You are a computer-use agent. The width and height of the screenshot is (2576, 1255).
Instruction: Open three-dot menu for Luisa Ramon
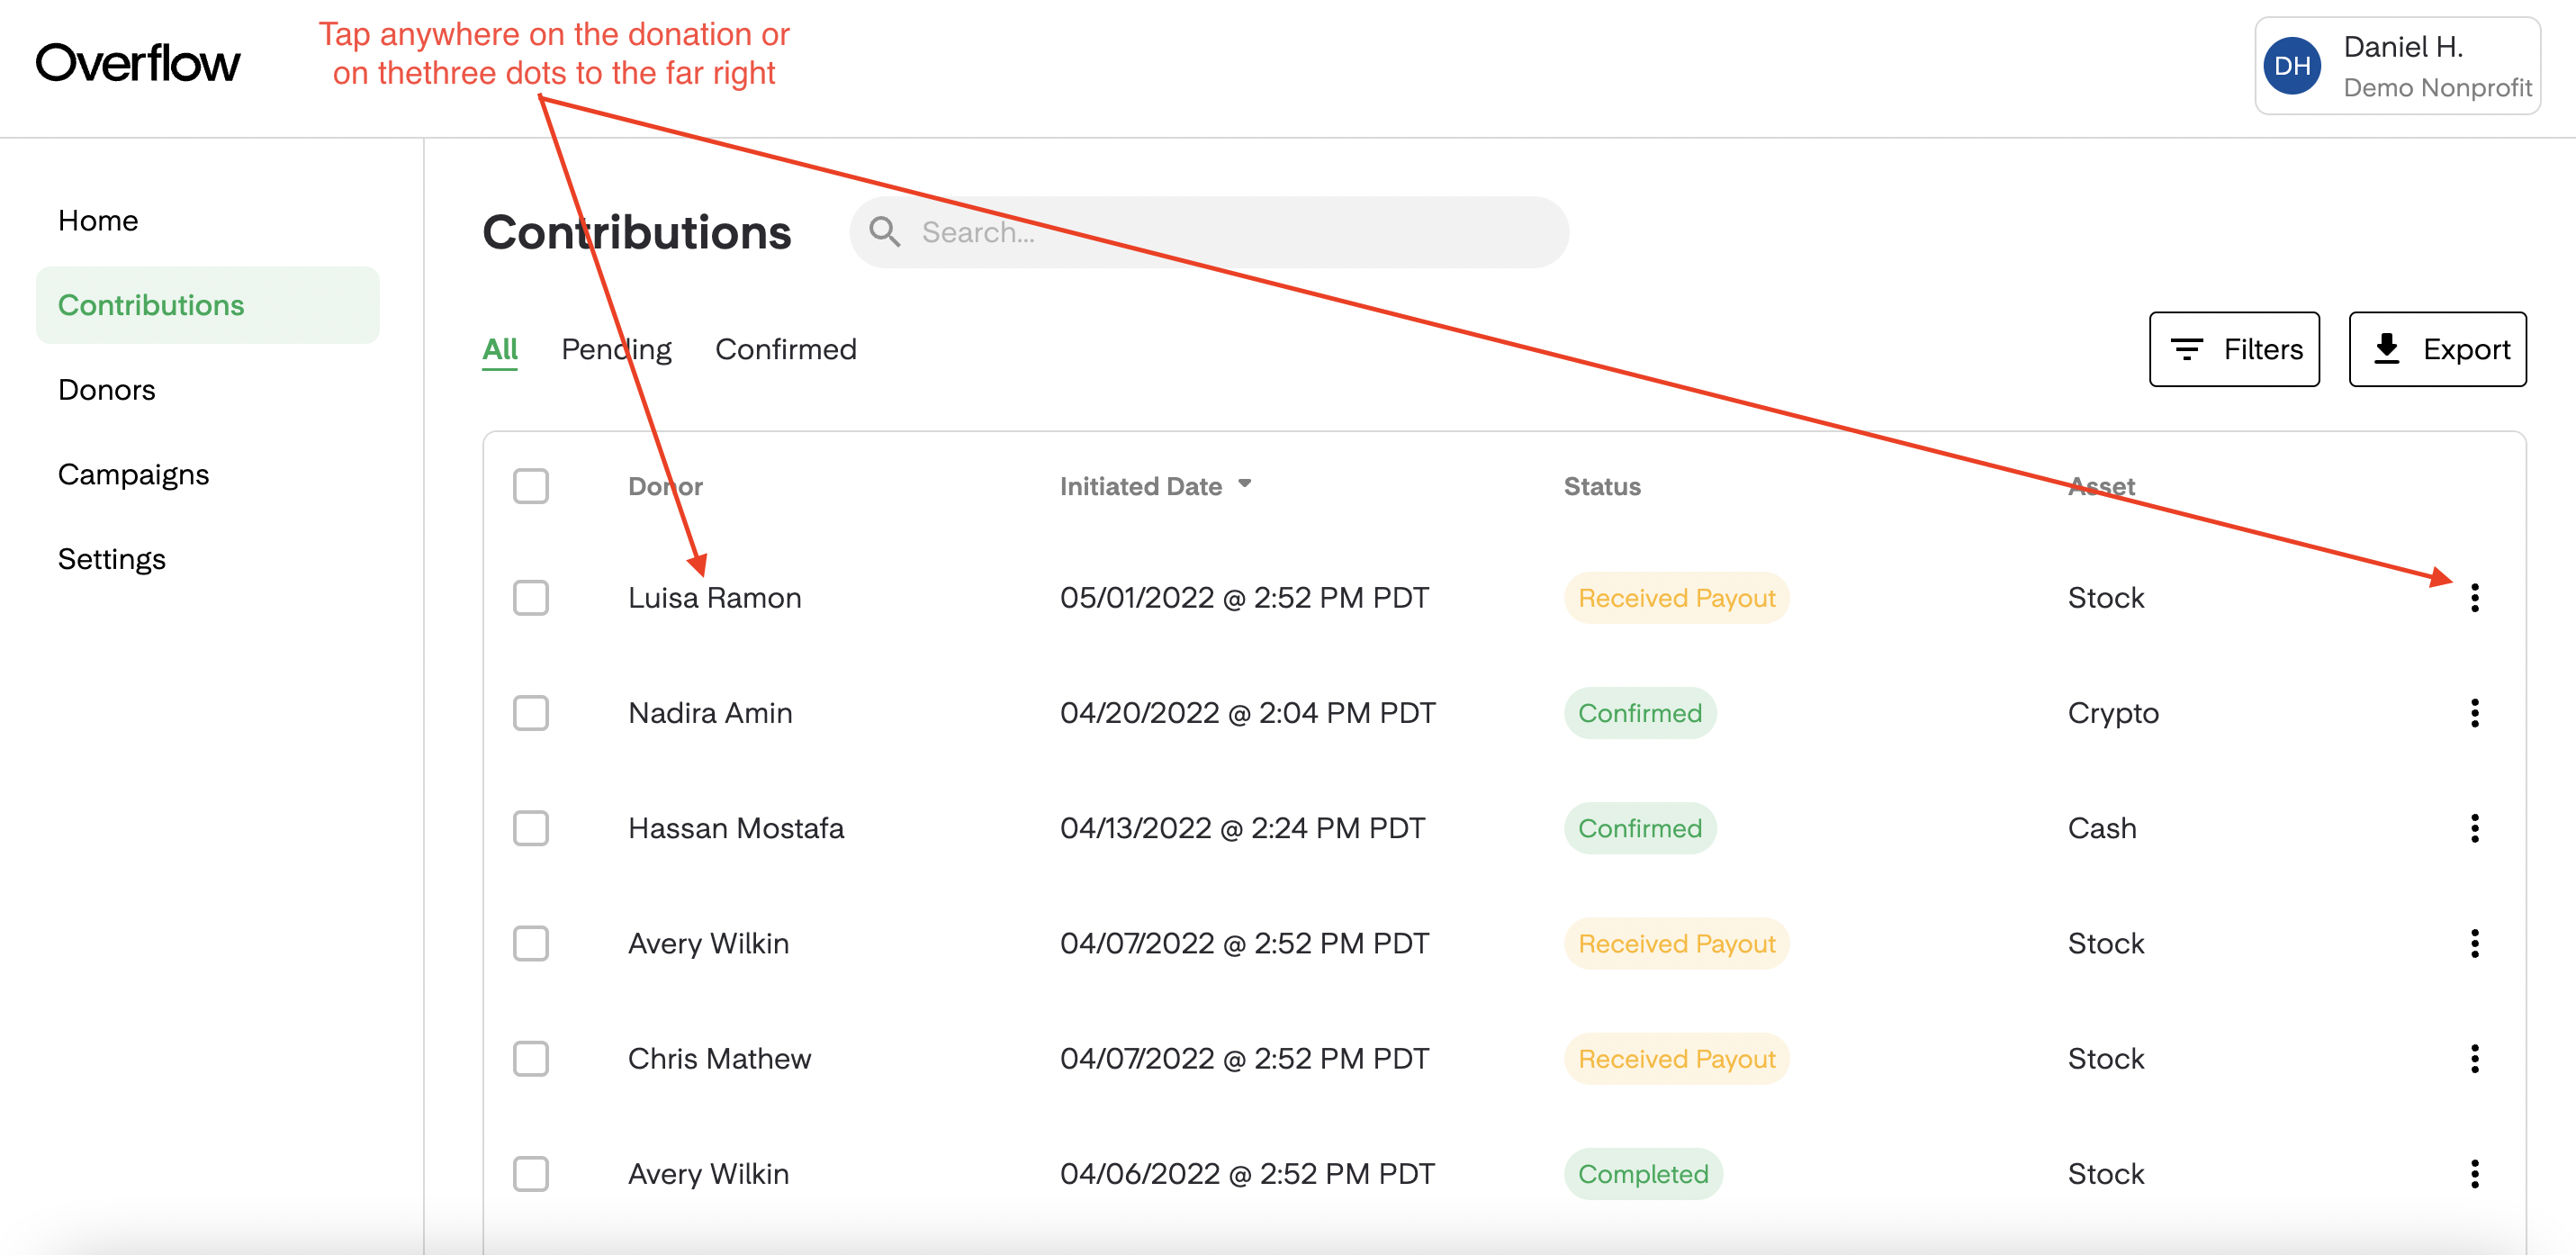pyautogui.click(x=2474, y=597)
